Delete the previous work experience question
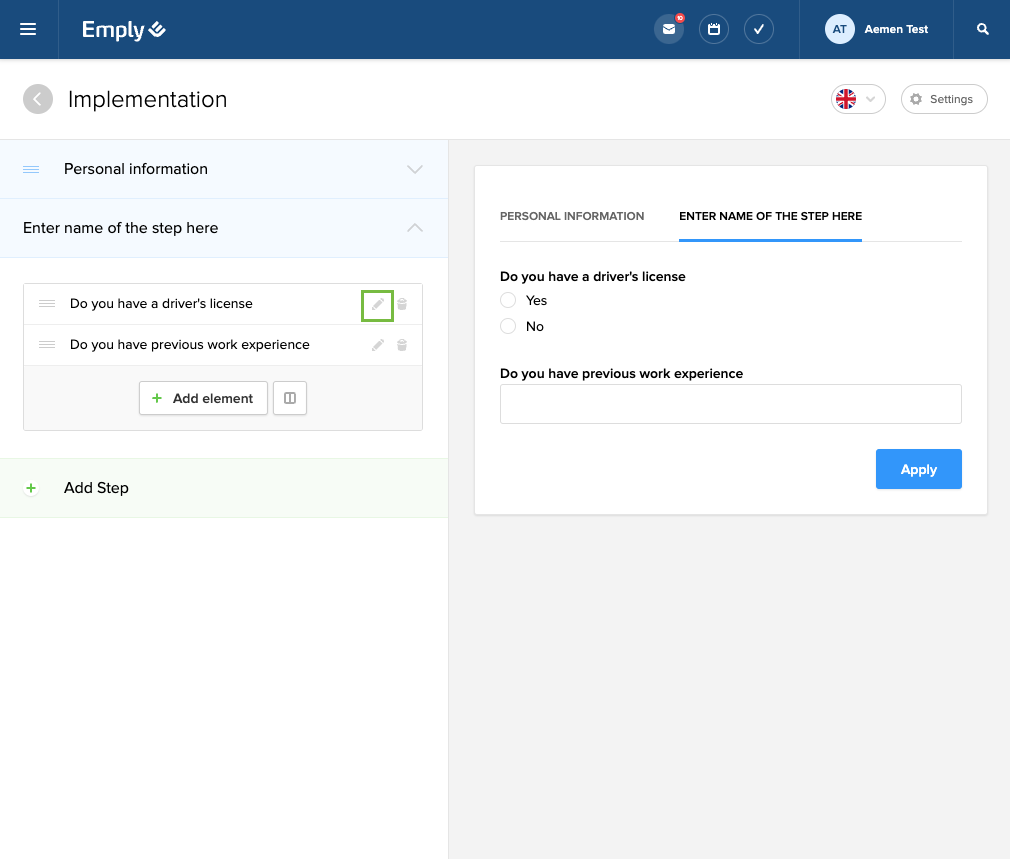The width and height of the screenshot is (1010, 859). point(402,345)
